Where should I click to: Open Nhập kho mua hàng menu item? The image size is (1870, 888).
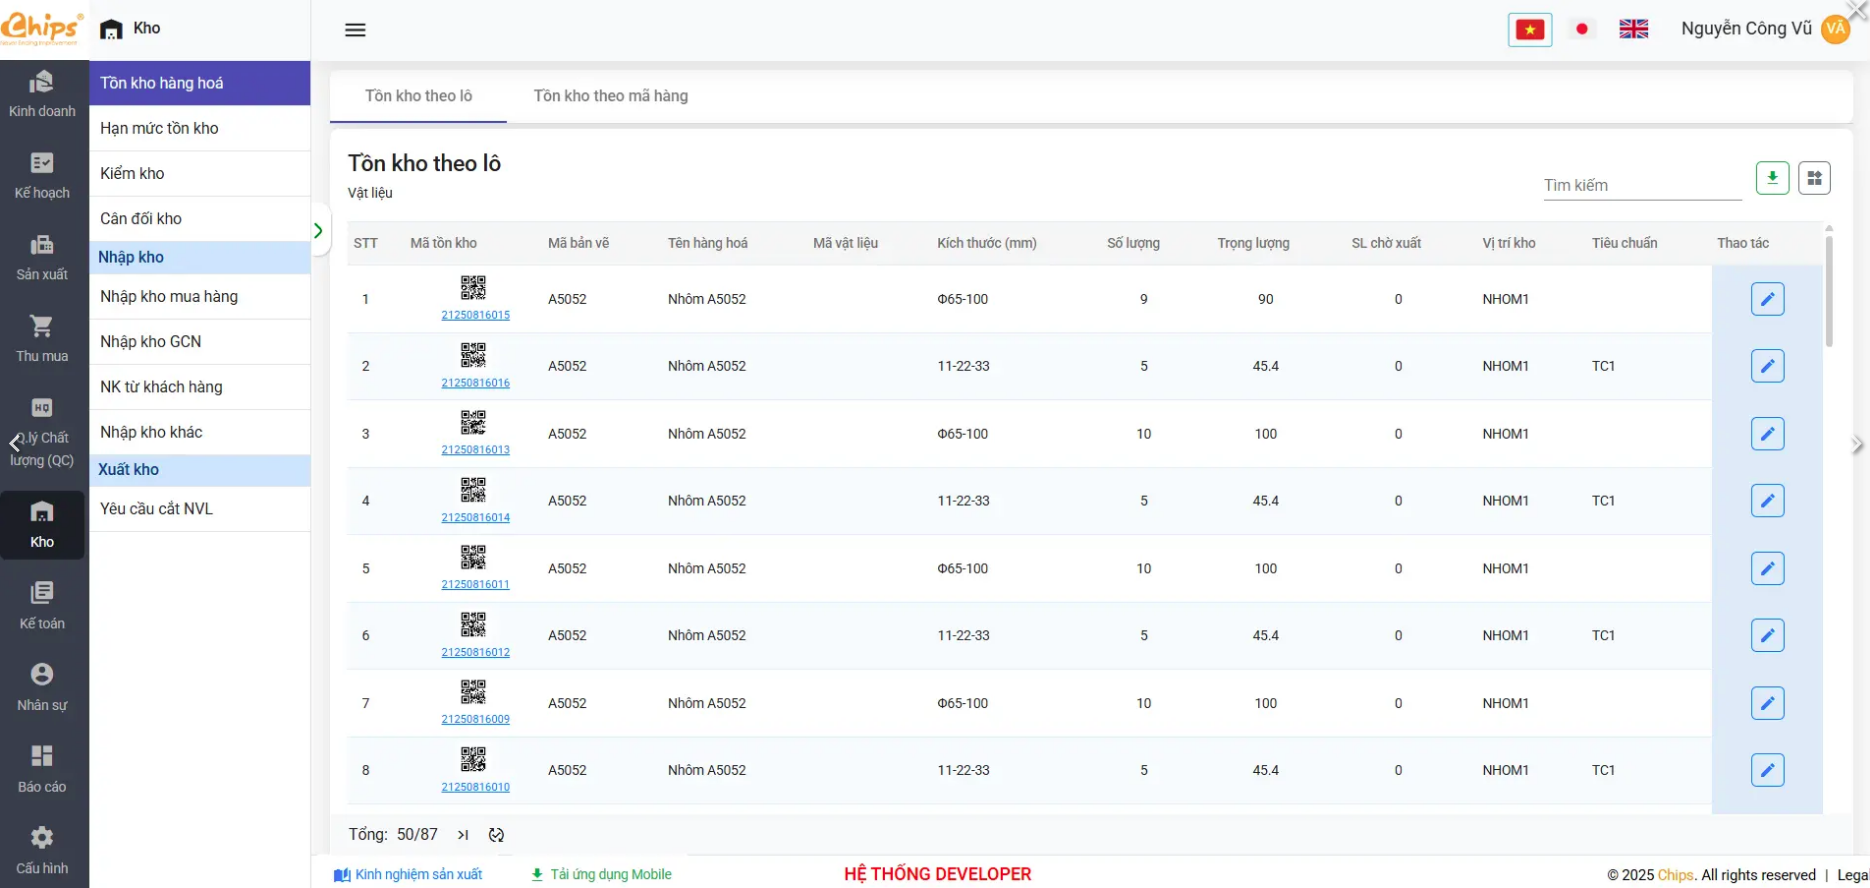(x=200, y=296)
